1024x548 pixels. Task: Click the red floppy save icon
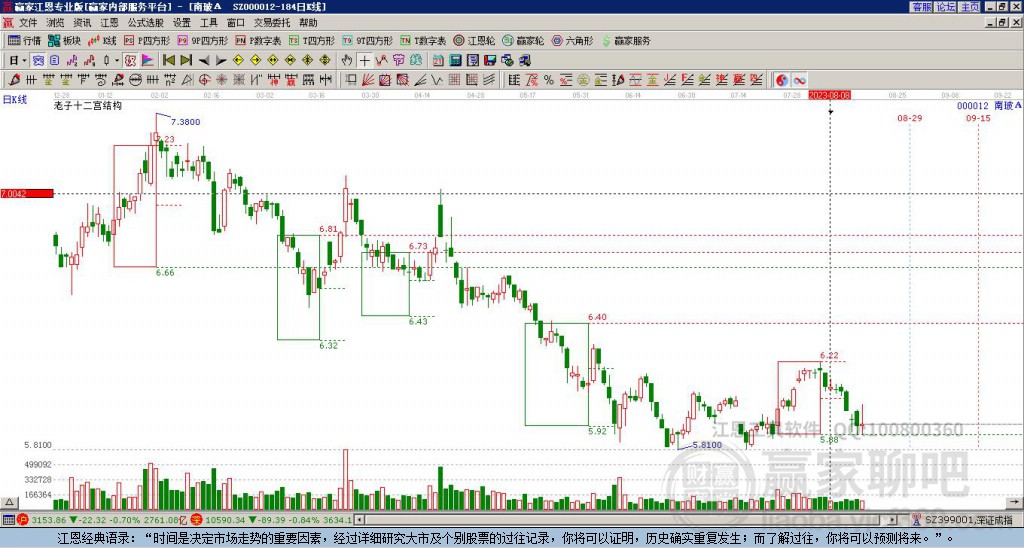(490, 61)
